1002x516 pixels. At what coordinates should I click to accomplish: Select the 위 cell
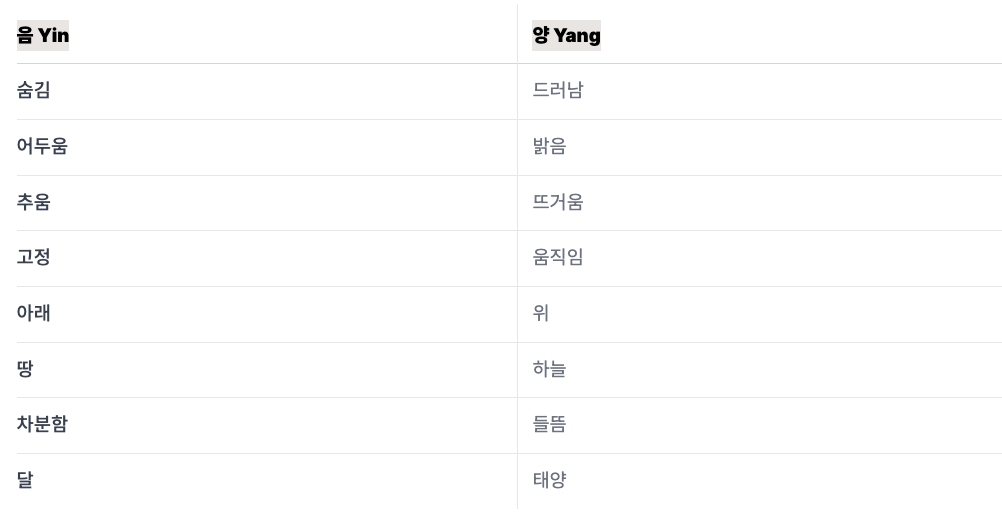(x=760, y=314)
